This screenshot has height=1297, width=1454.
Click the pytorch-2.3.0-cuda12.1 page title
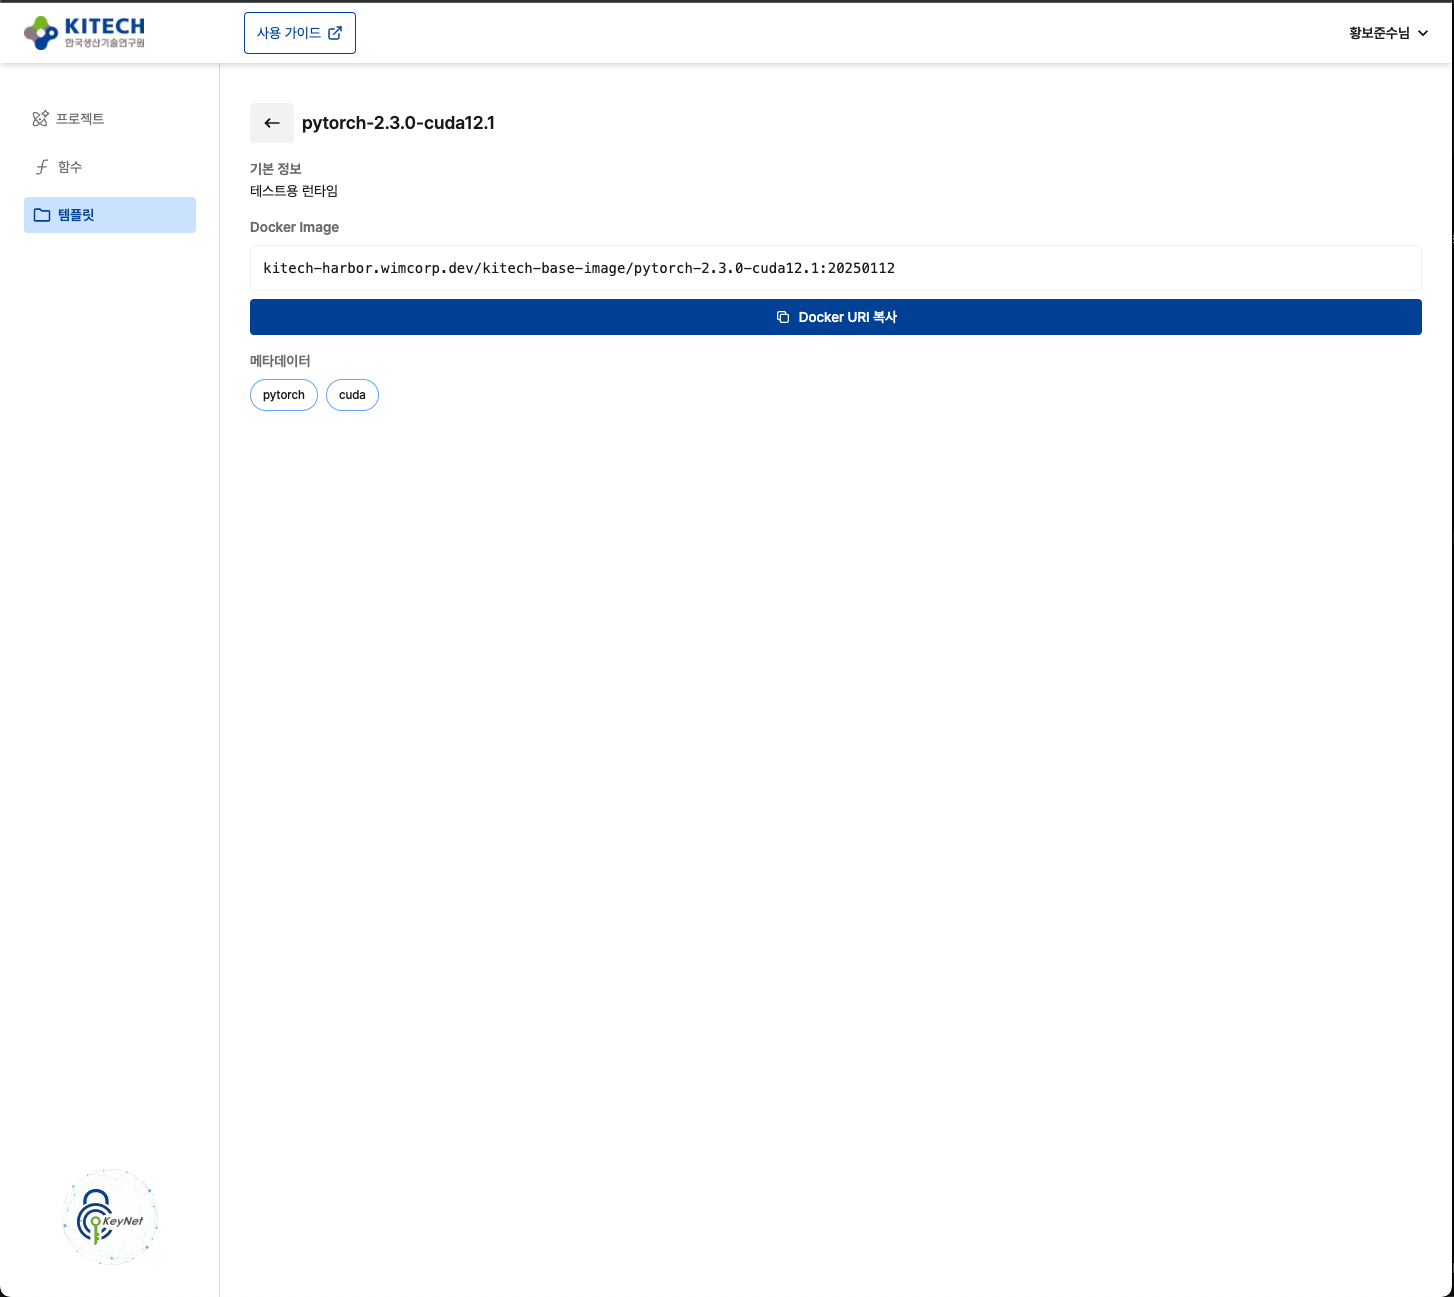pyautogui.click(x=398, y=123)
